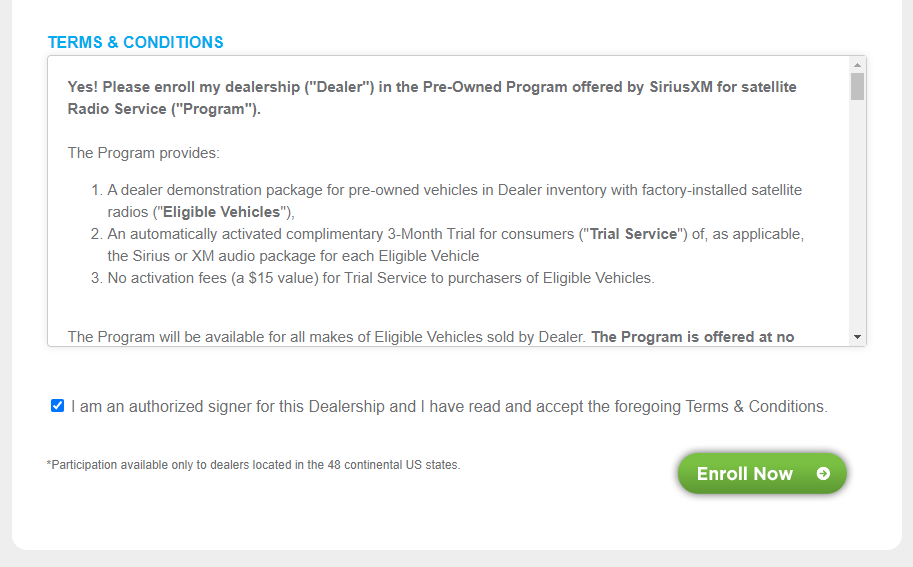Click the participation footnote about 48 continental states
Screen dimensions: 913x567
coord(253,465)
